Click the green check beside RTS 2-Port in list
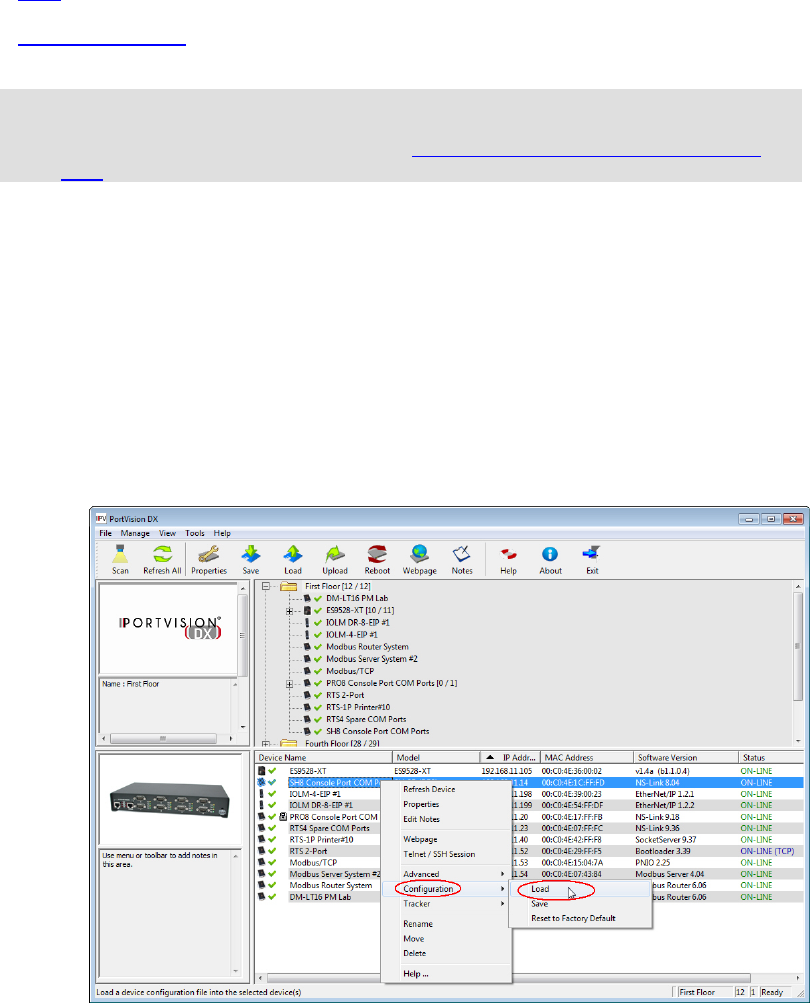Viewport: 810px width, 1003px height. tap(273, 851)
